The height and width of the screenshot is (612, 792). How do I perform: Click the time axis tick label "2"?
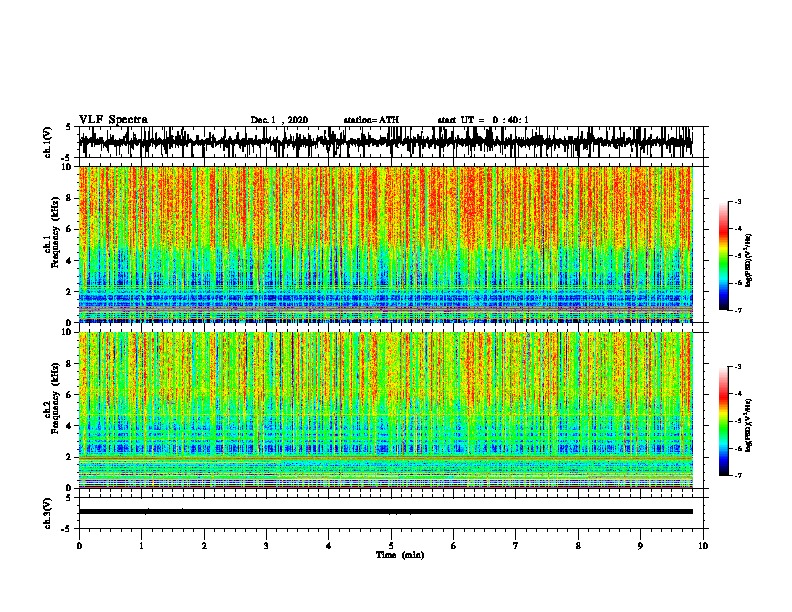(x=204, y=546)
